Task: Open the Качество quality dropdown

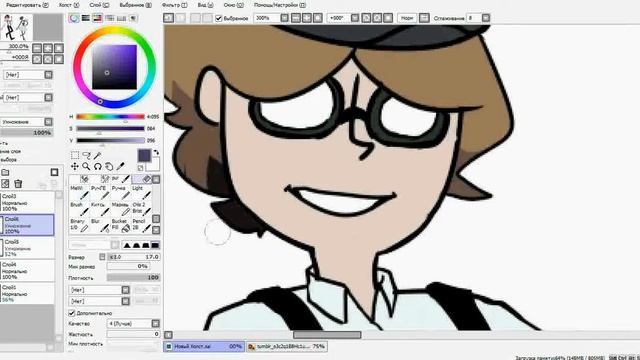Action: click(156, 323)
